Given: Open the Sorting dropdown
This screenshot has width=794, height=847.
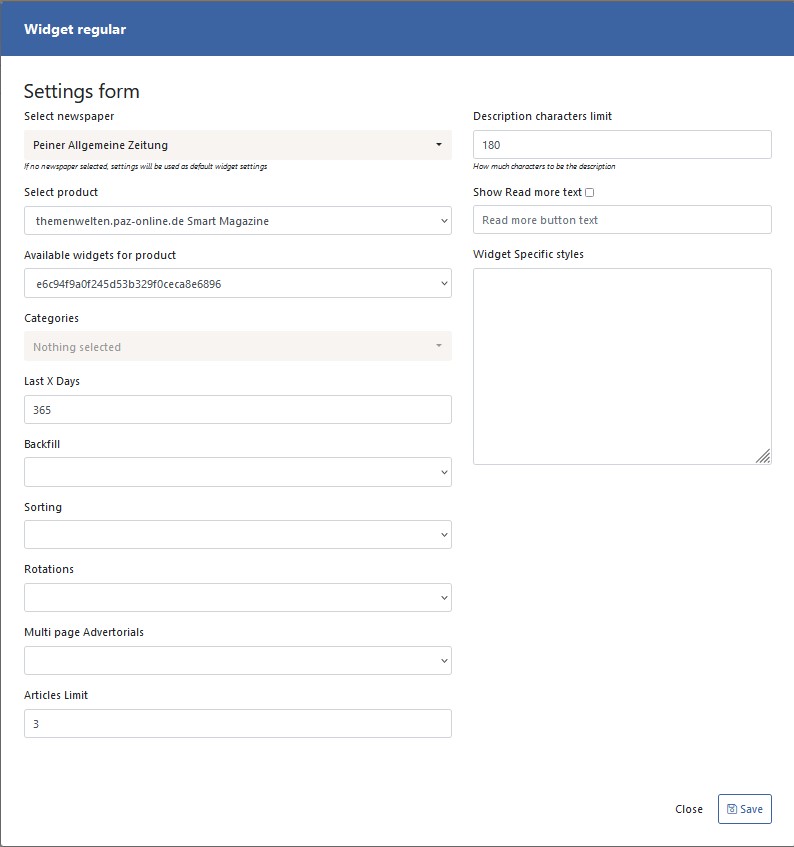Looking at the screenshot, I should coord(238,535).
